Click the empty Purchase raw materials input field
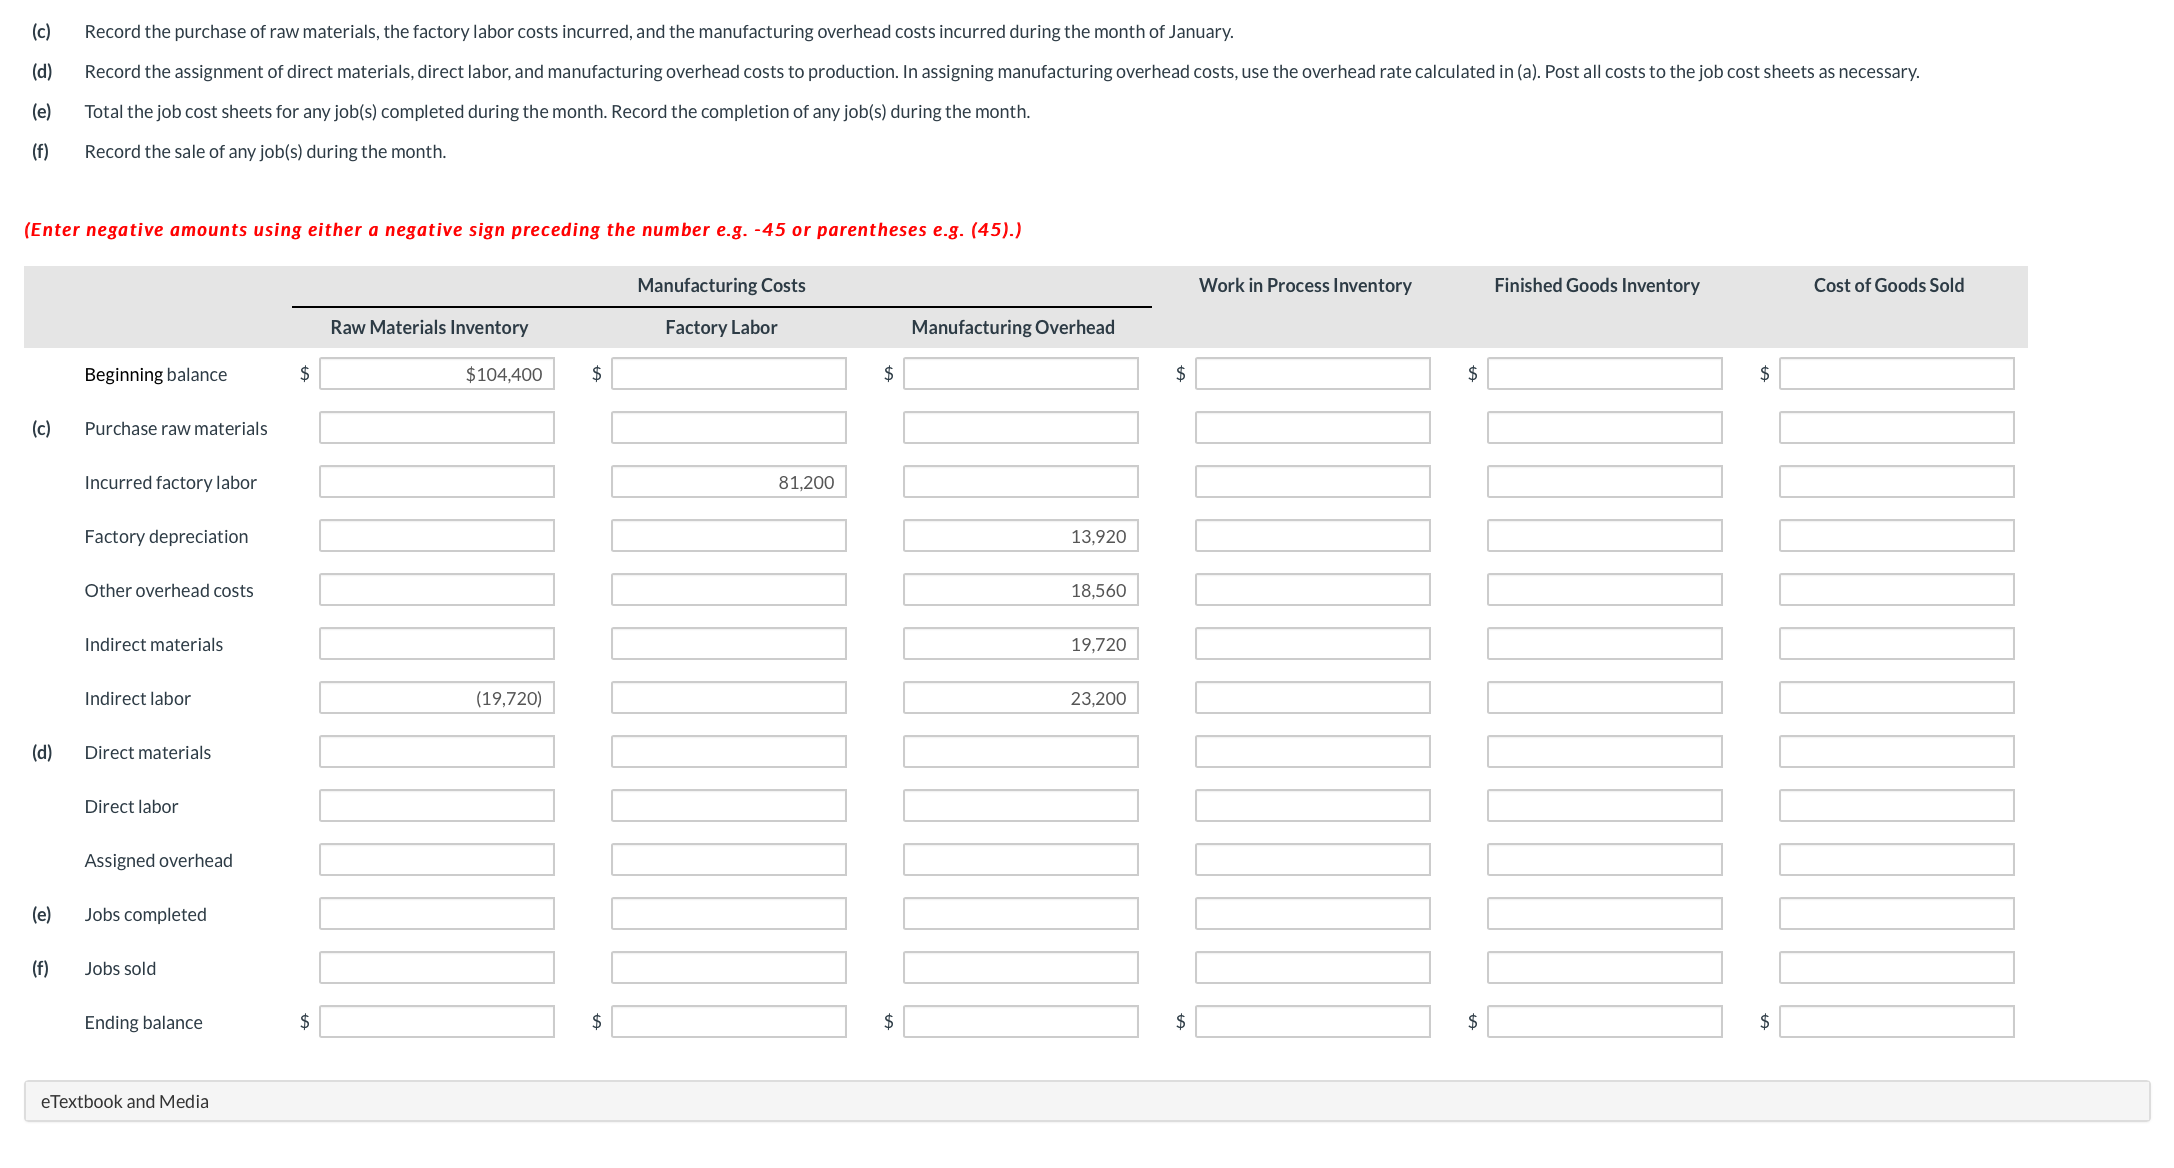 [437, 427]
